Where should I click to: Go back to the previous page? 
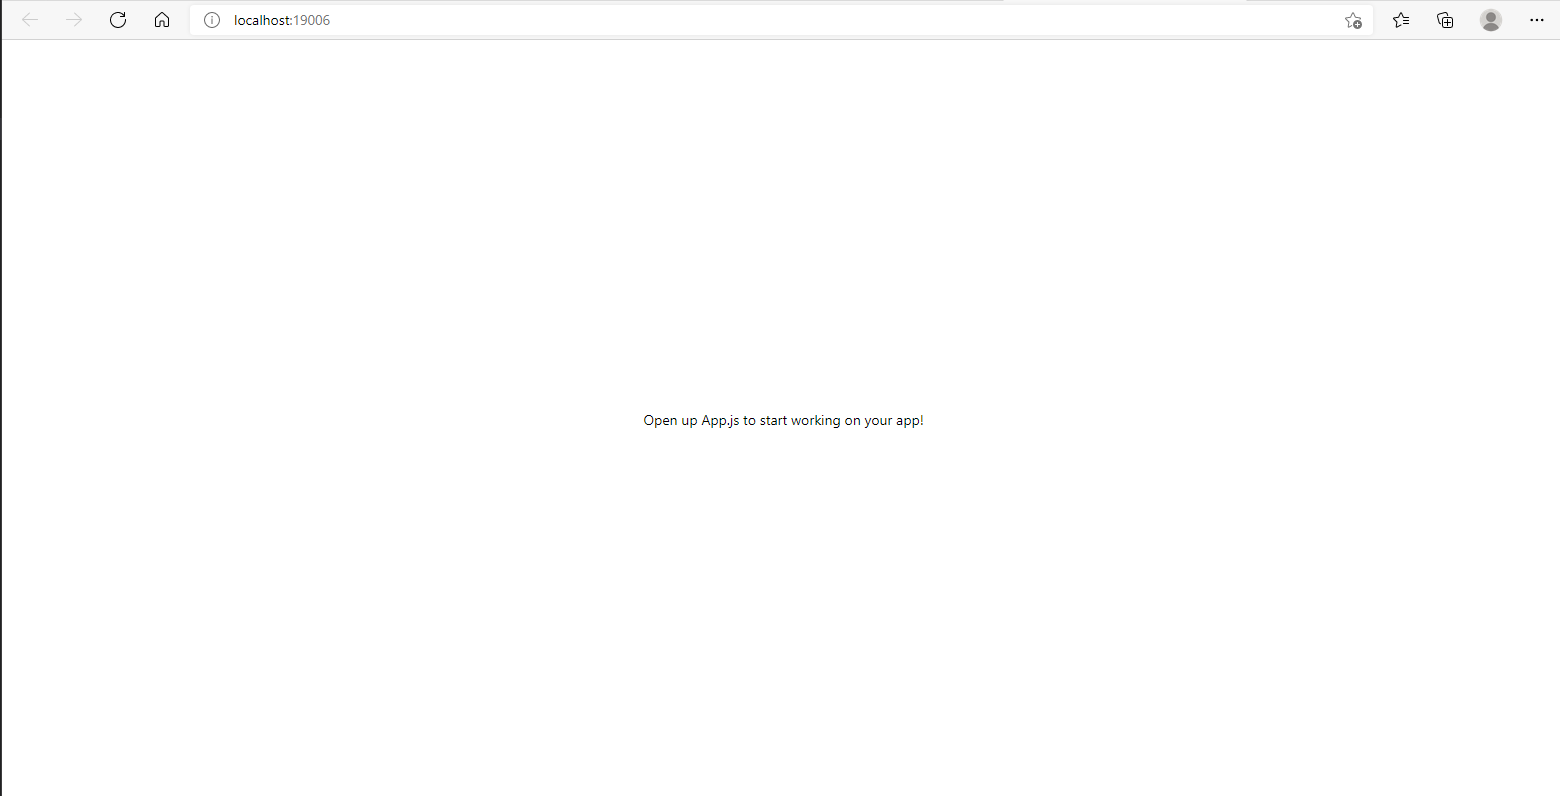pos(30,20)
